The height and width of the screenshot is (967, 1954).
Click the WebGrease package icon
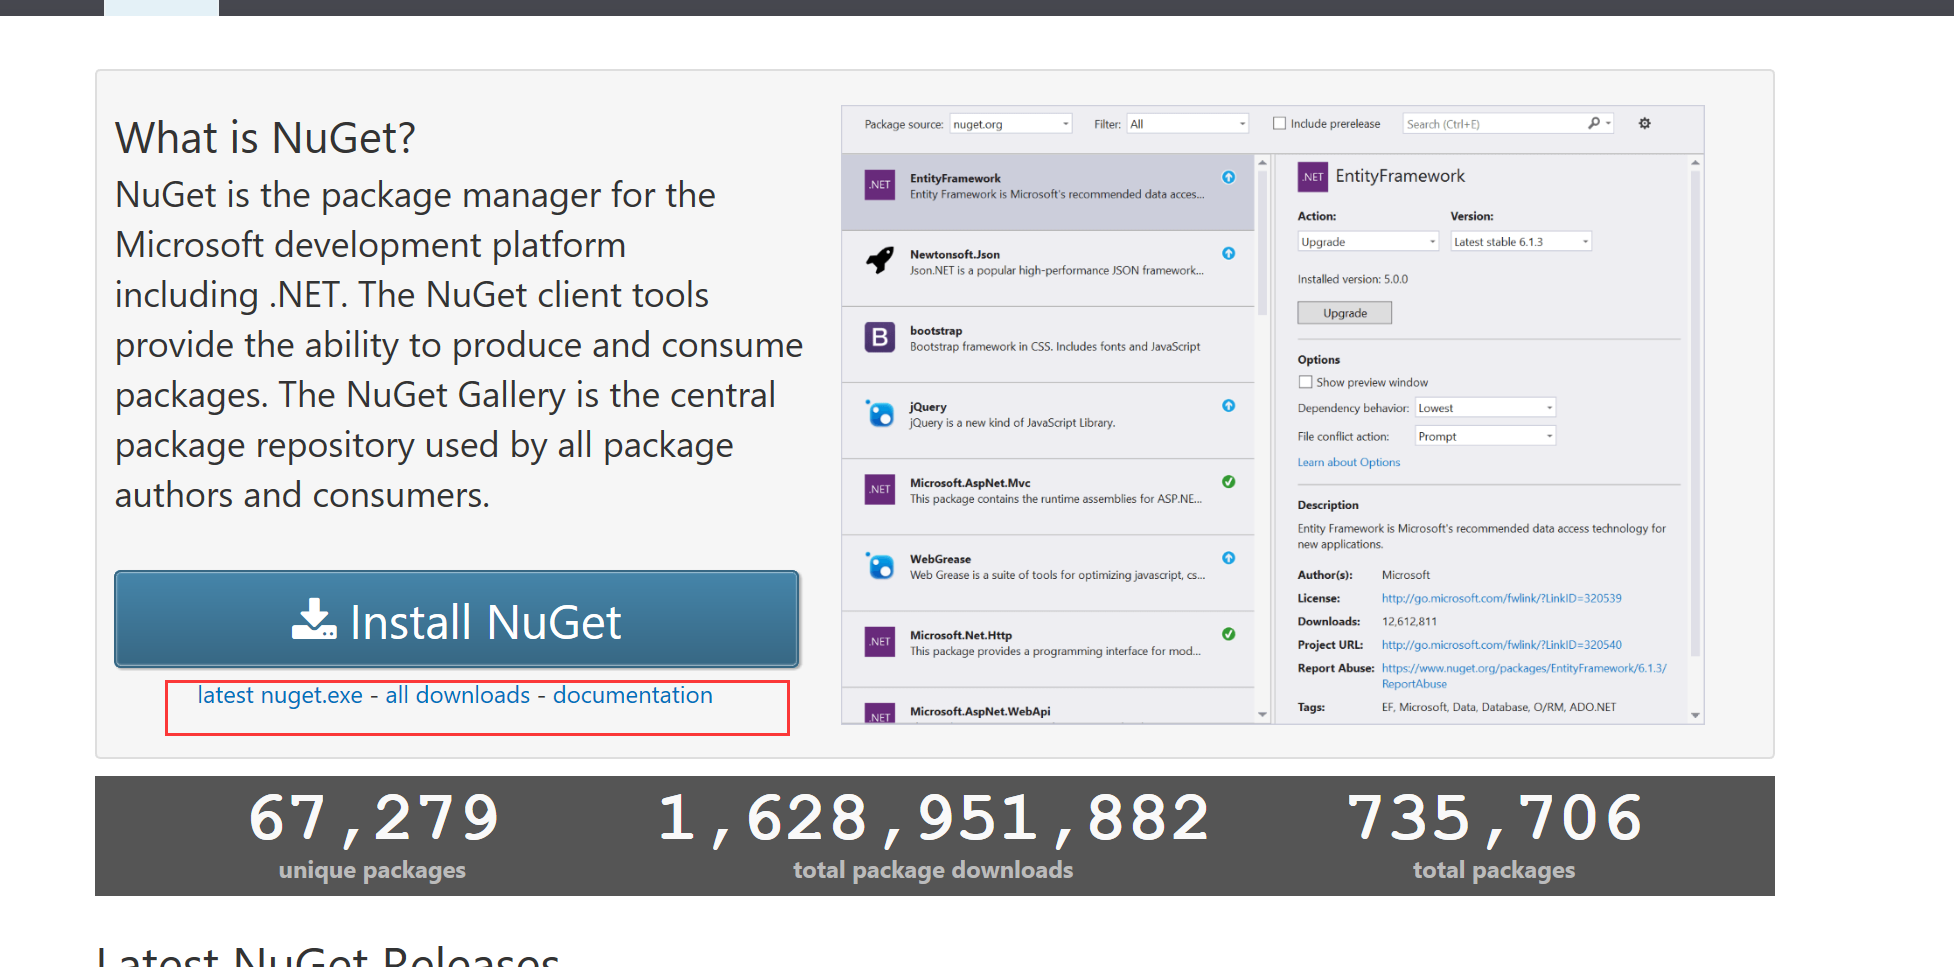pos(880,566)
